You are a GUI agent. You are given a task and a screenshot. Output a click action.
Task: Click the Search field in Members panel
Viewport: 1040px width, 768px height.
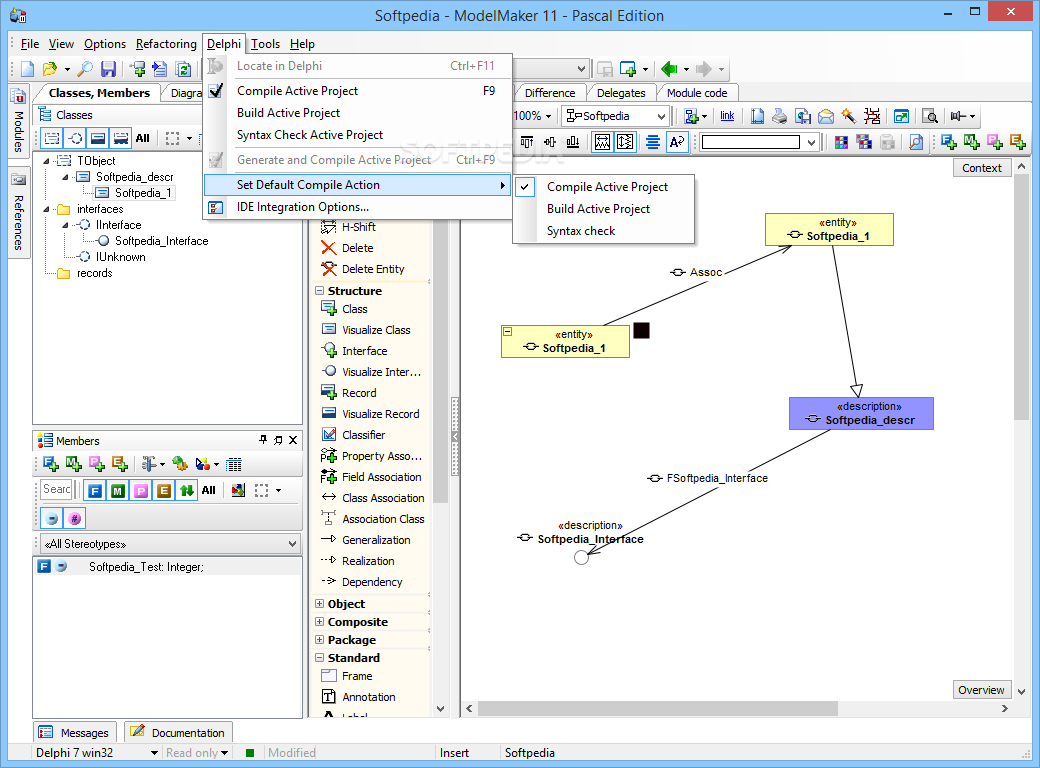point(56,489)
